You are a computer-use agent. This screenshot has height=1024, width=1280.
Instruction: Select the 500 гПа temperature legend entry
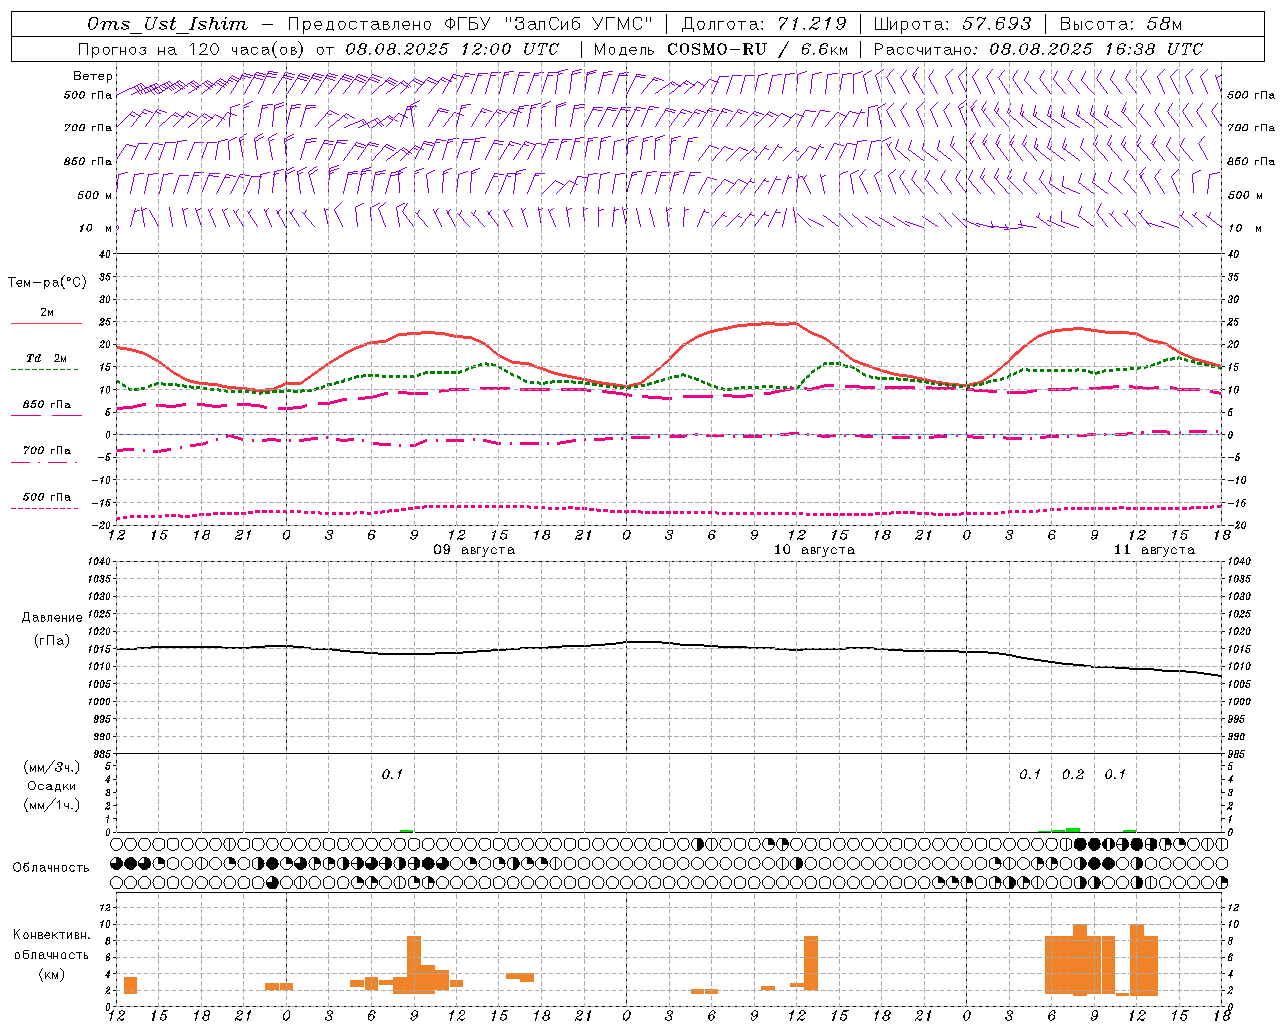[x=47, y=497]
